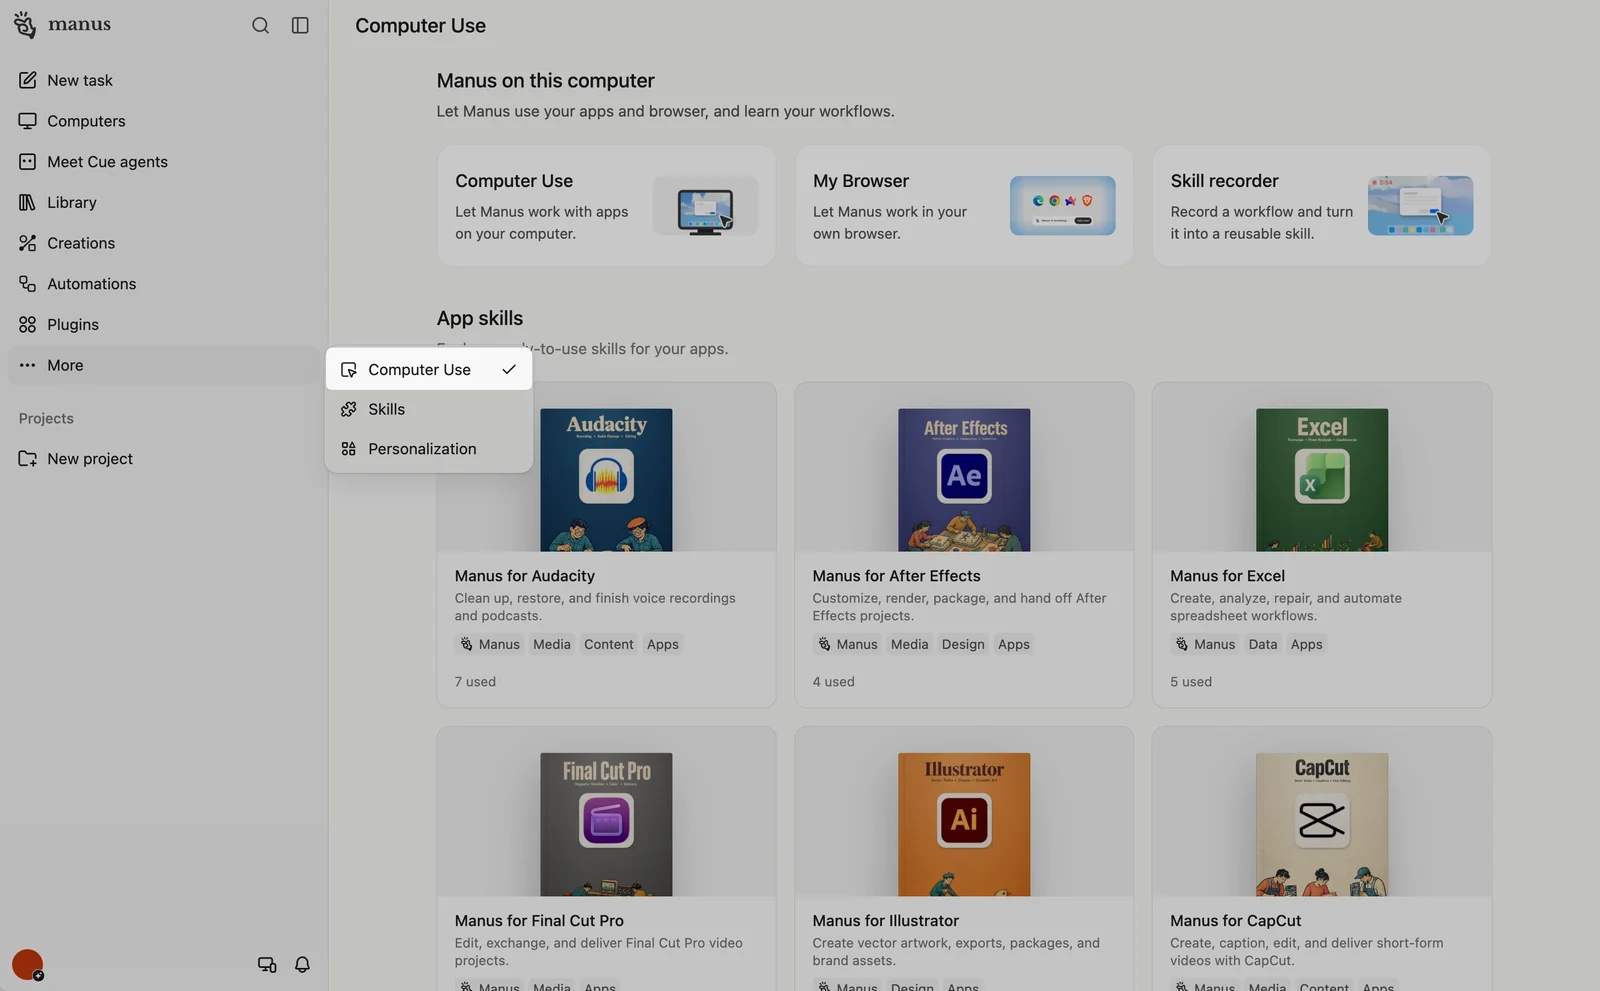Click the "5 used" count on Excel card

[1191, 682]
